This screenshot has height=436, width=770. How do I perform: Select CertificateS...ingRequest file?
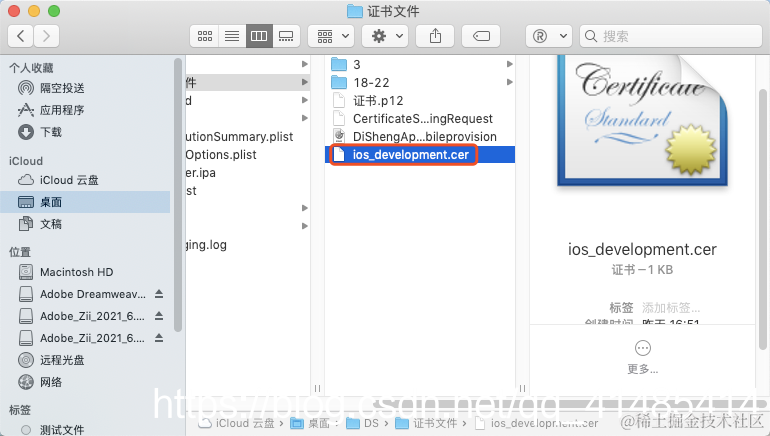coord(412,119)
